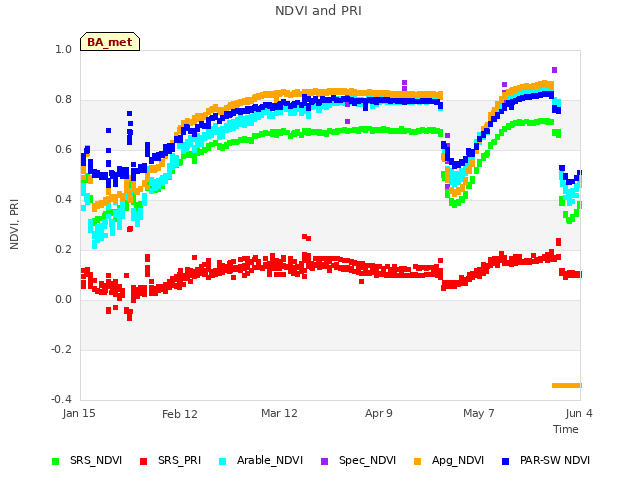This screenshot has width=640, height=480.
Task: Click the Apr 9 x-axis tick label
Action: click(x=378, y=413)
